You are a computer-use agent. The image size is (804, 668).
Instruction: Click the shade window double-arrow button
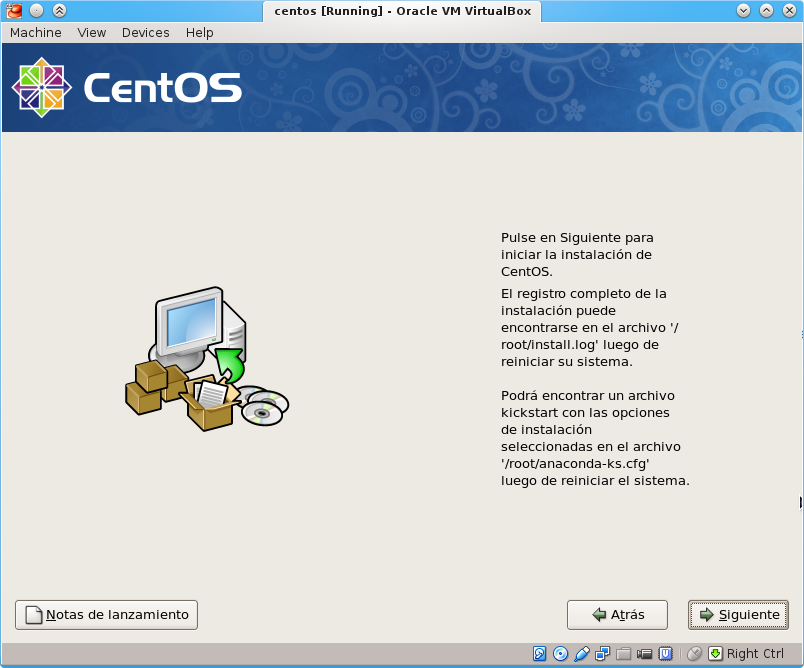click(59, 10)
